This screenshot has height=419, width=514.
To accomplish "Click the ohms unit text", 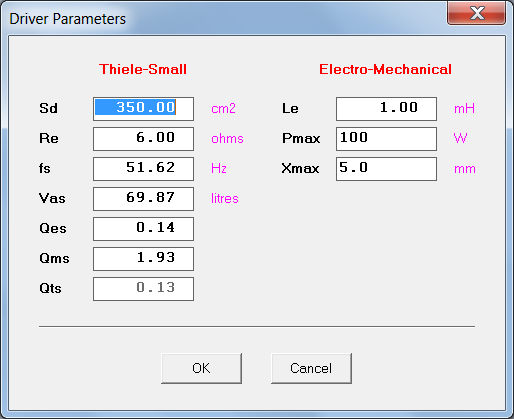I will pos(227,138).
